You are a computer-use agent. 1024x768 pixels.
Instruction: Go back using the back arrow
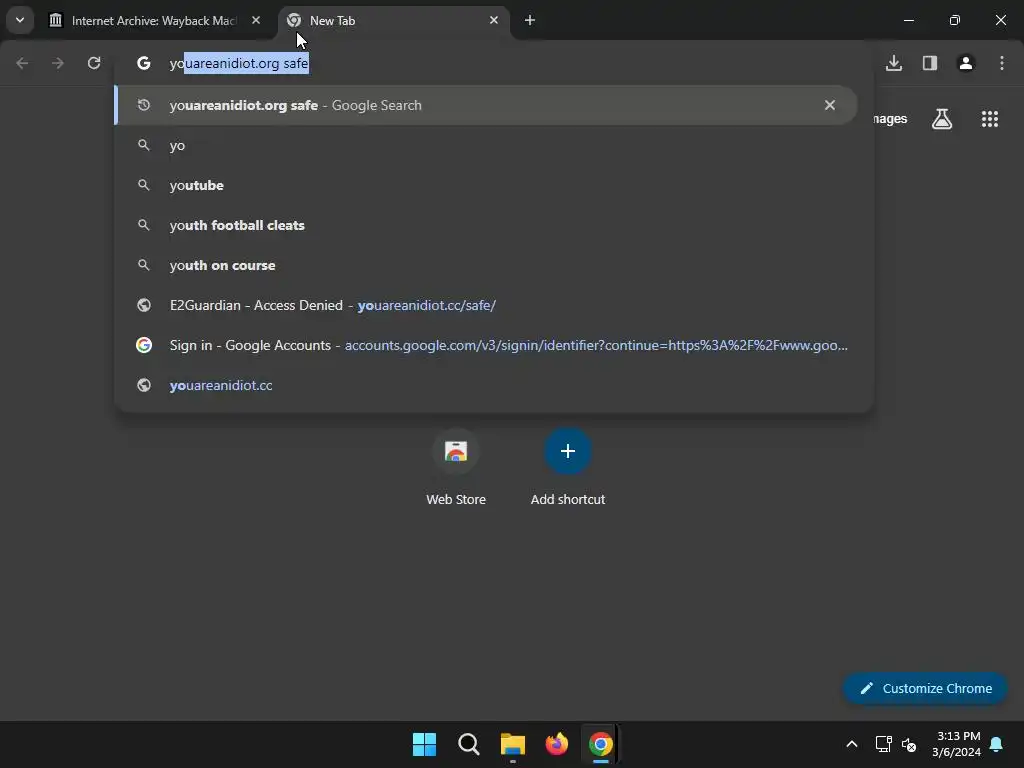pyautogui.click(x=22, y=63)
